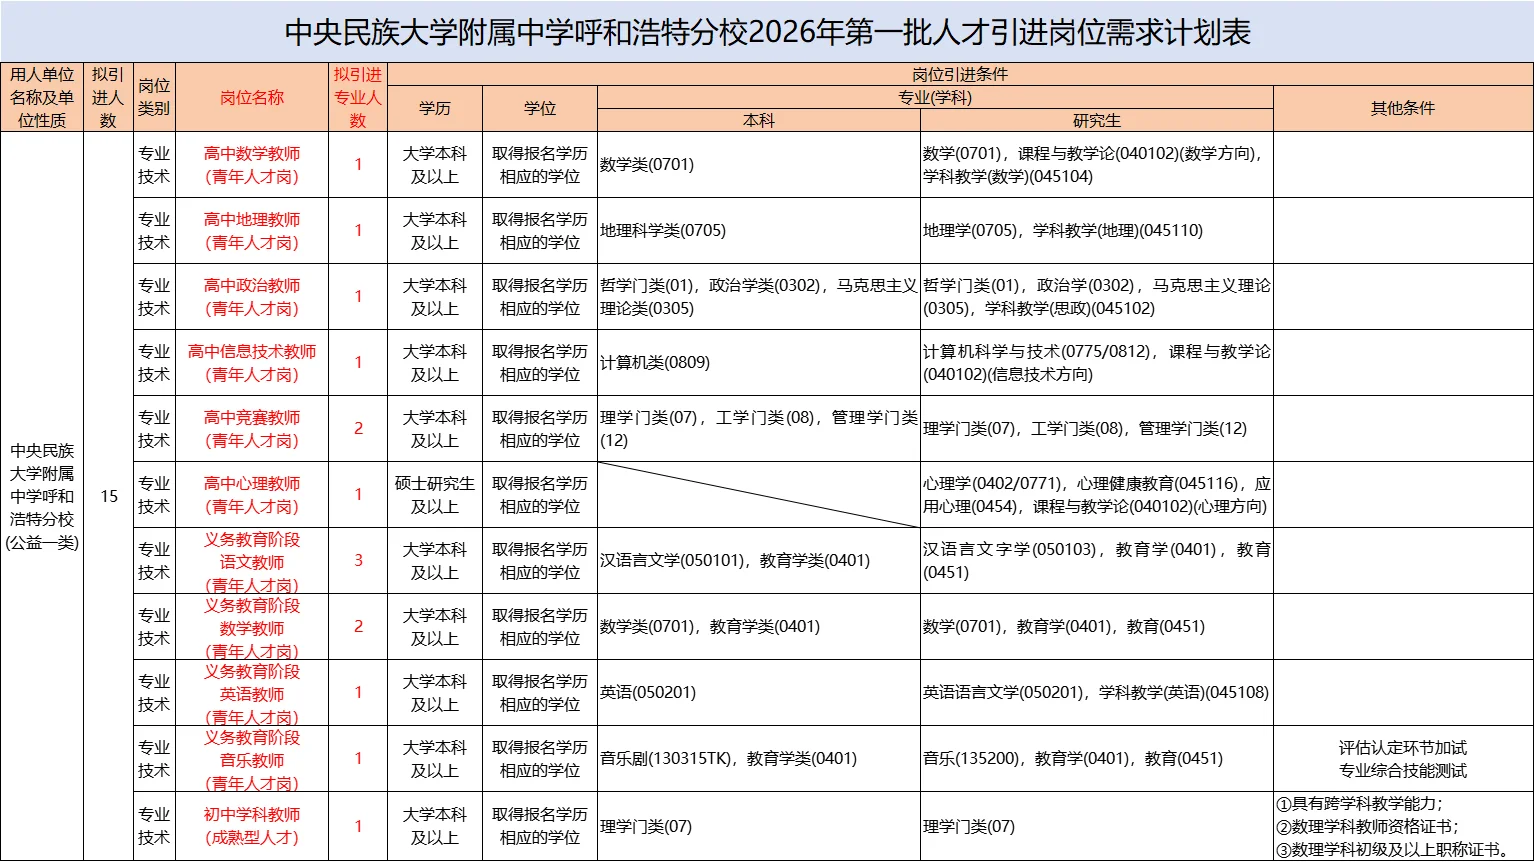1534x862 pixels.
Task: Select the headcount '3' for 语文教师
Action: click(x=358, y=561)
